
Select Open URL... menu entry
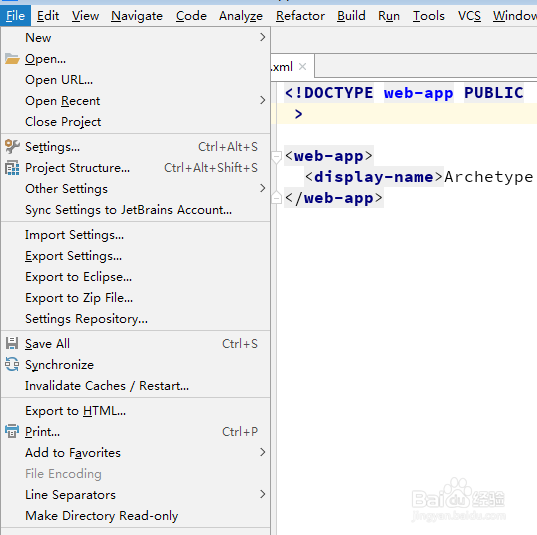pyautogui.click(x=136, y=80)
